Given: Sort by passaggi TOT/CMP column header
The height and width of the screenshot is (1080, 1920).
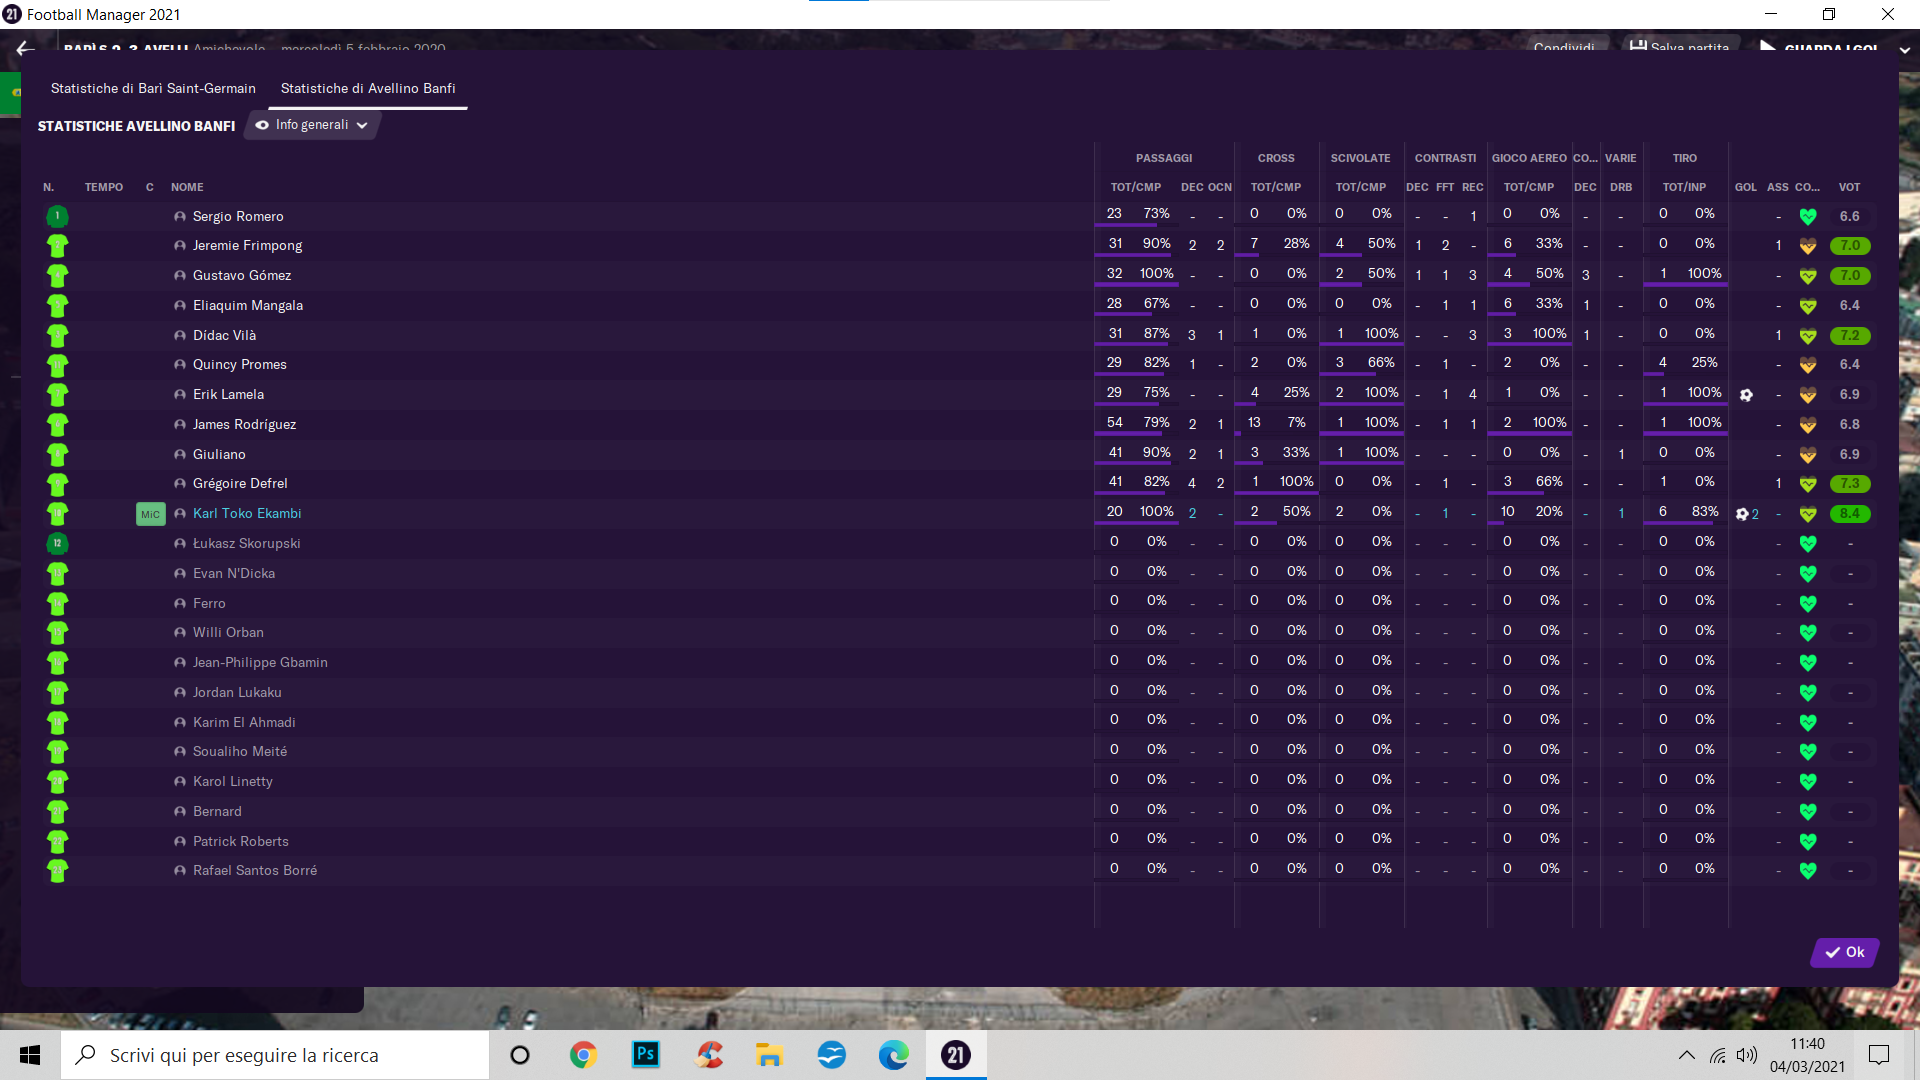Looking at the screenshot, I should click(x=1135, y=187).
